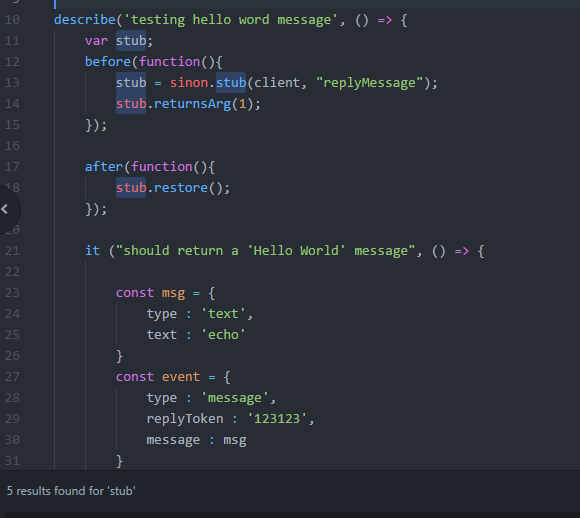
Task: Click the arrow '=>' on line 21
Action: point(462,250)
